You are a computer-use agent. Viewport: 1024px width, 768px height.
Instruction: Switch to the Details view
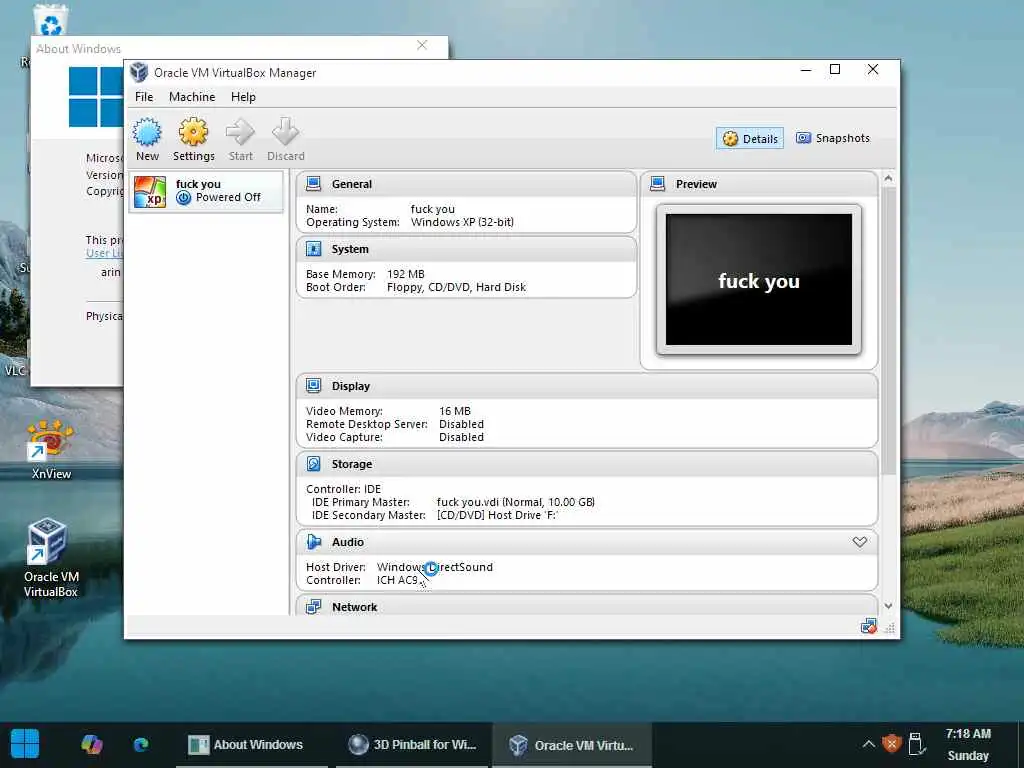pyautogui.click(x=750, y=138)
